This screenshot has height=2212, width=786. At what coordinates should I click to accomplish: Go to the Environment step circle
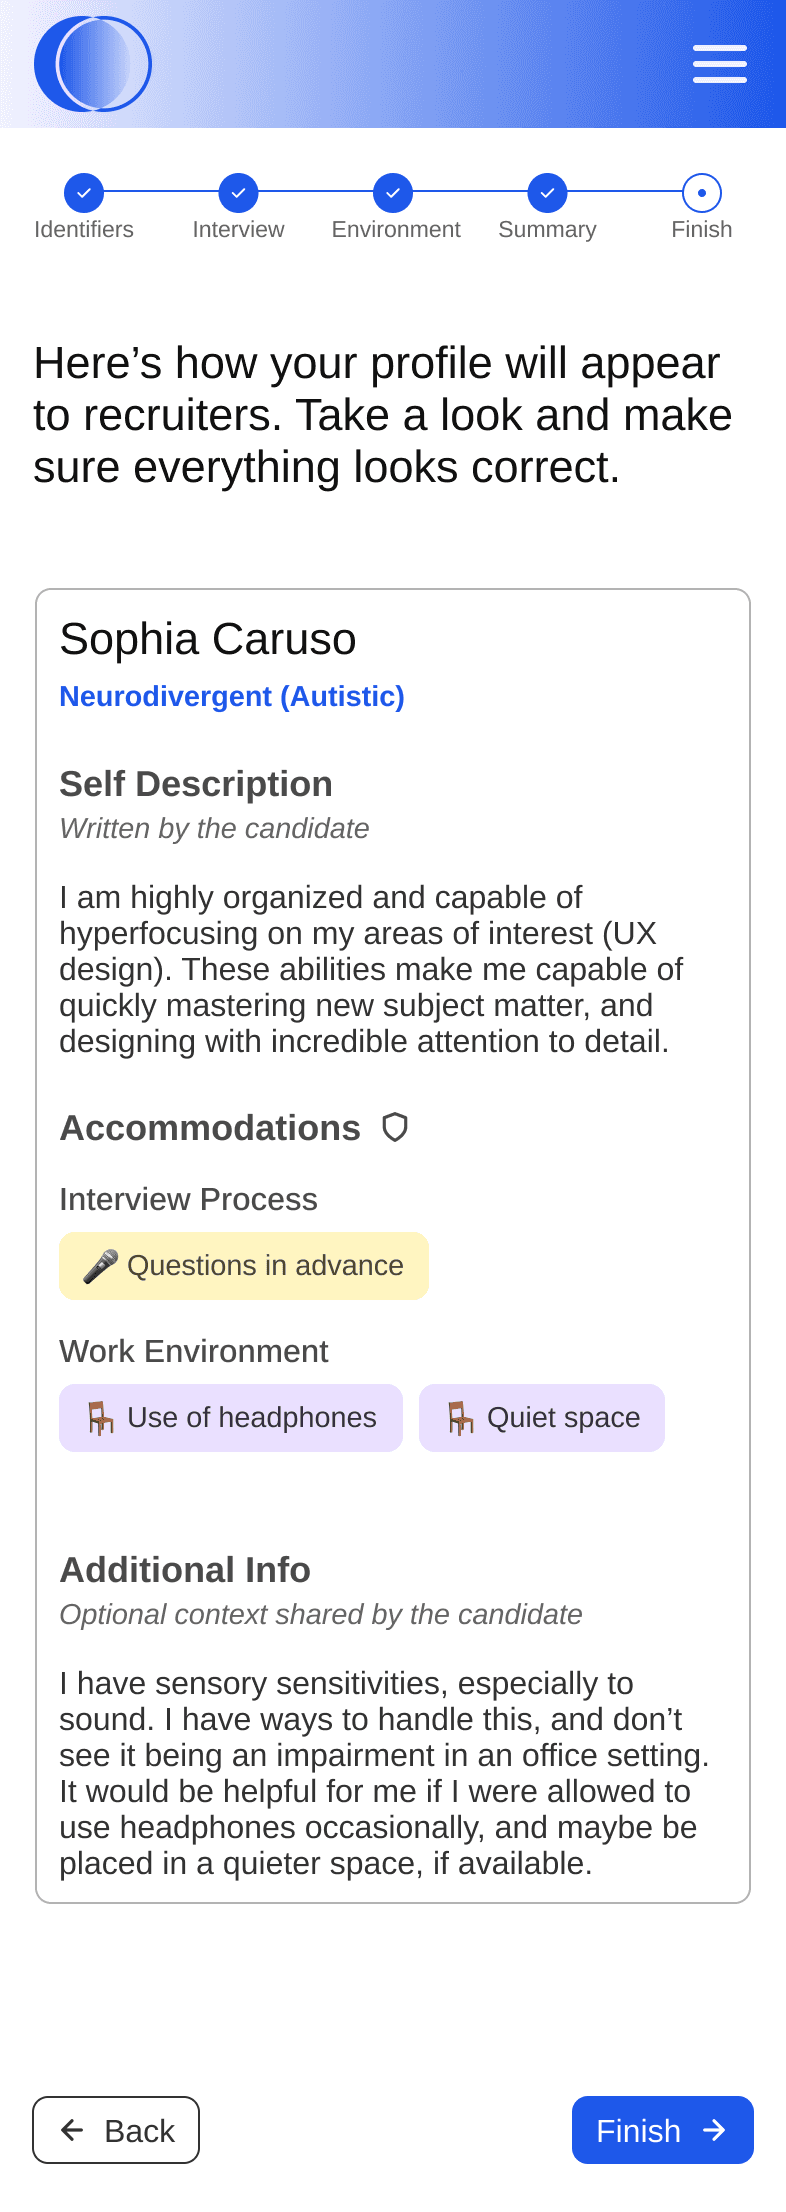(x=393, y=193)
